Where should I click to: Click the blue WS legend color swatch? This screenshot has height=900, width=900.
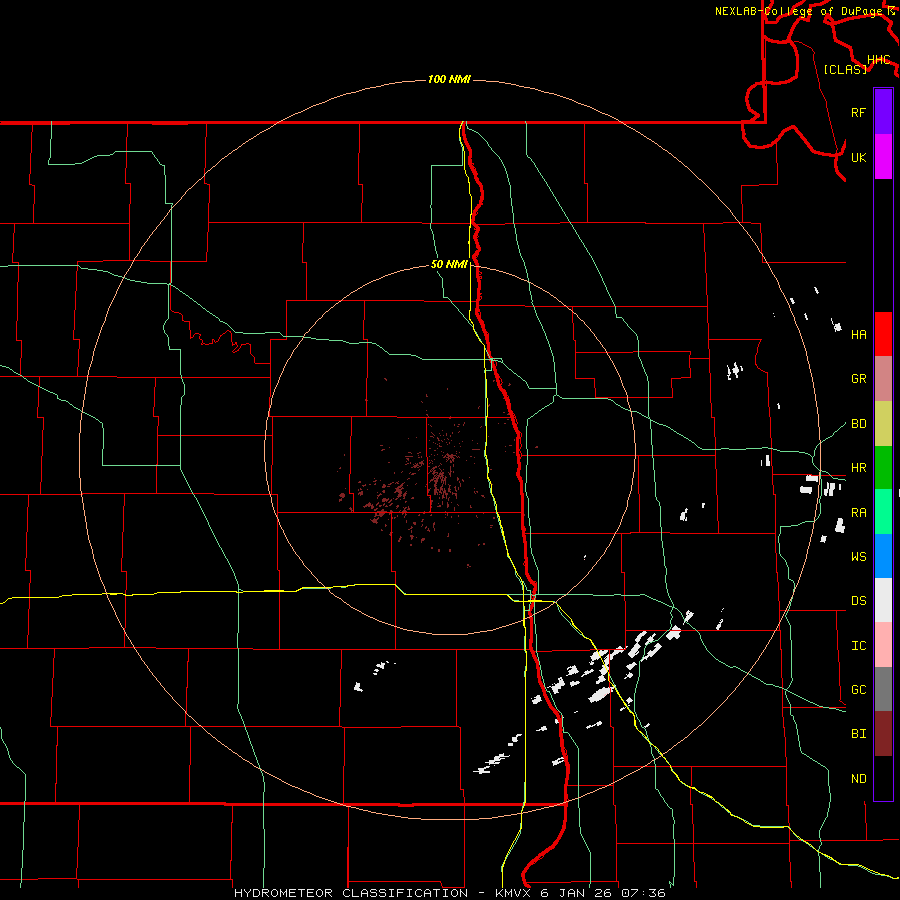(x=883, y=556)
